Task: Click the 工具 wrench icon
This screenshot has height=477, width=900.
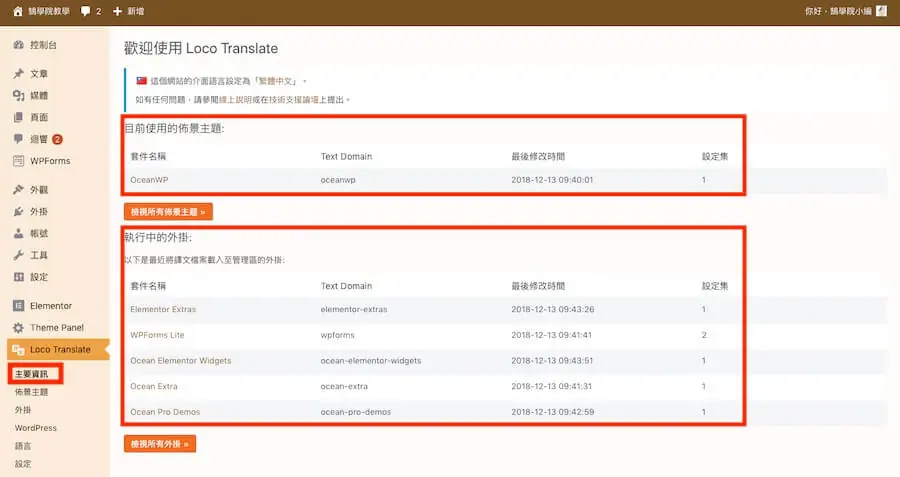Action: pyautogui.click(x=19, y=255)
